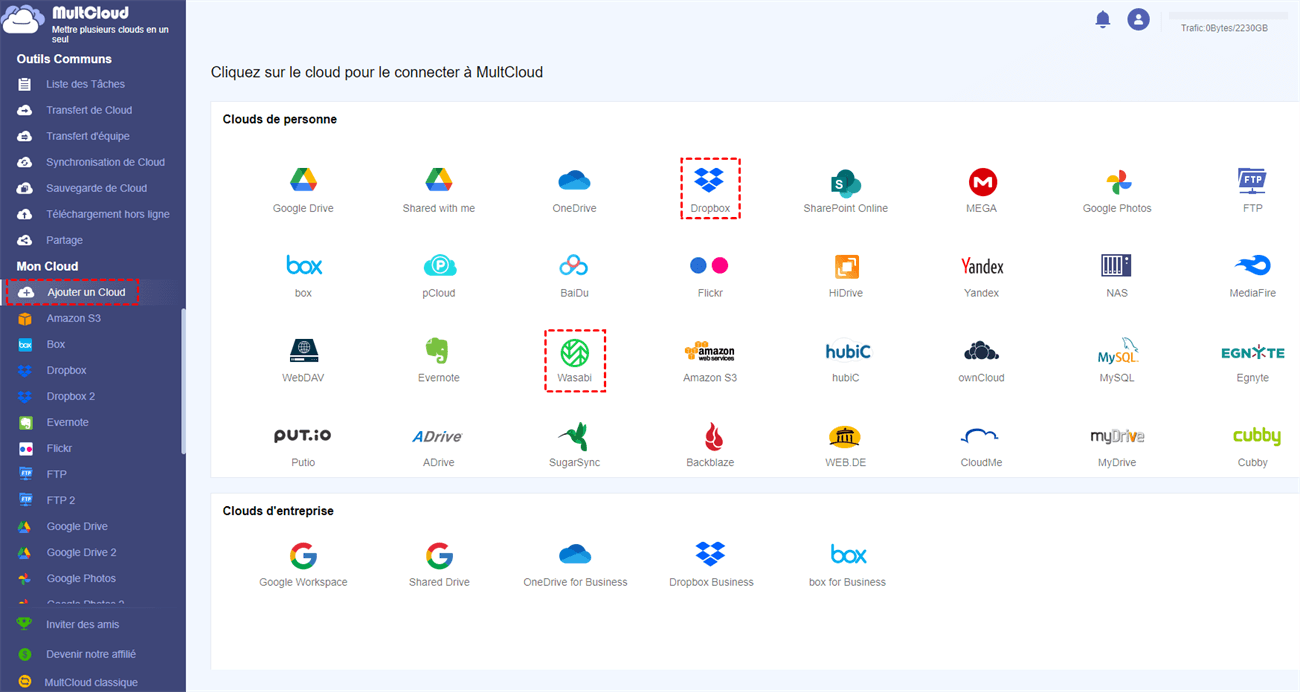
Task: Connect Google Workspace enterprise cloud
Action: click(303, 555)
